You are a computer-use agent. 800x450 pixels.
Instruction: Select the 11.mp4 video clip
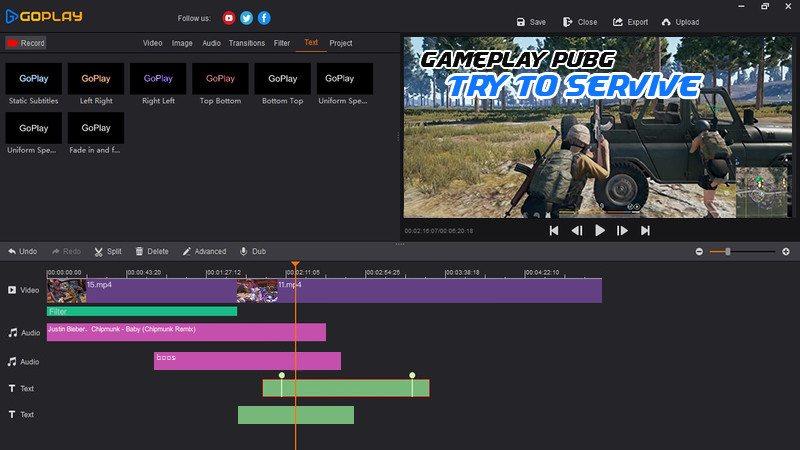[x=419, y=290]
